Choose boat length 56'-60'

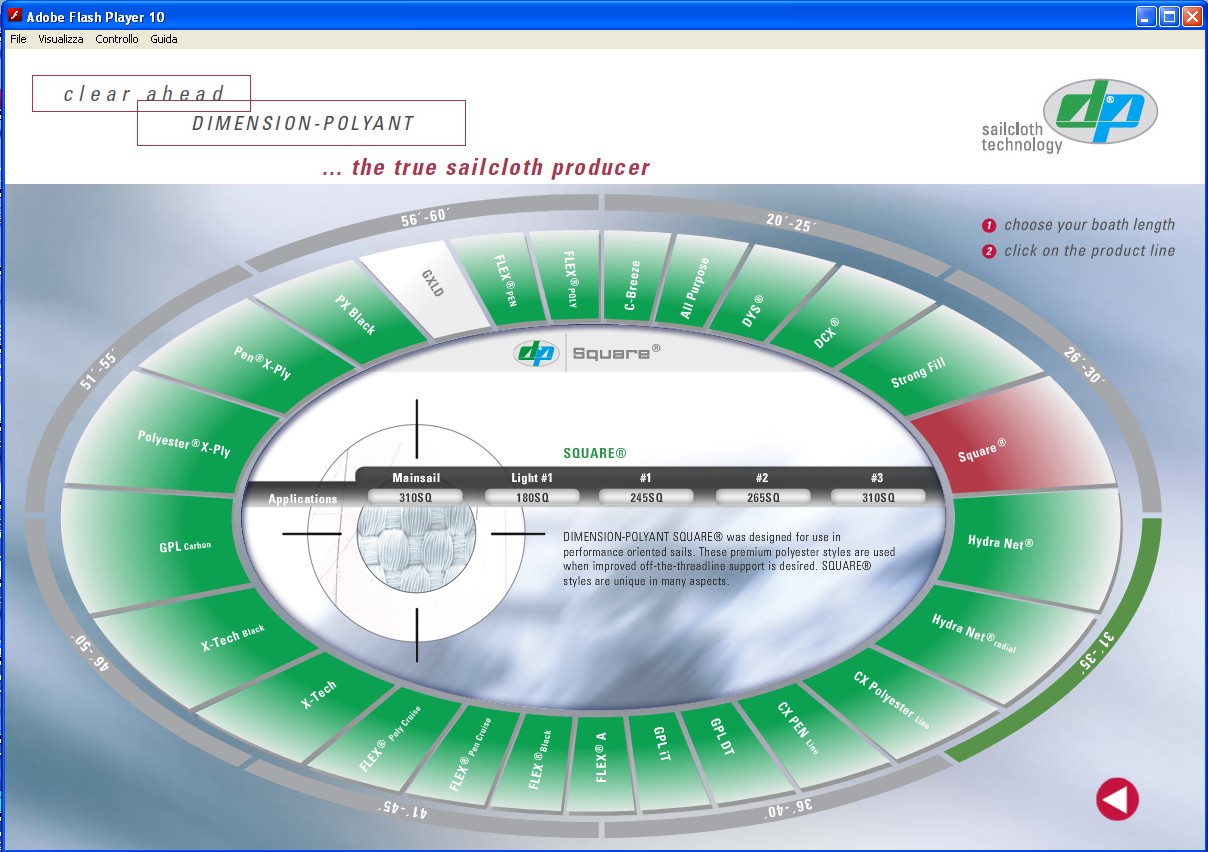click(426, 217)
